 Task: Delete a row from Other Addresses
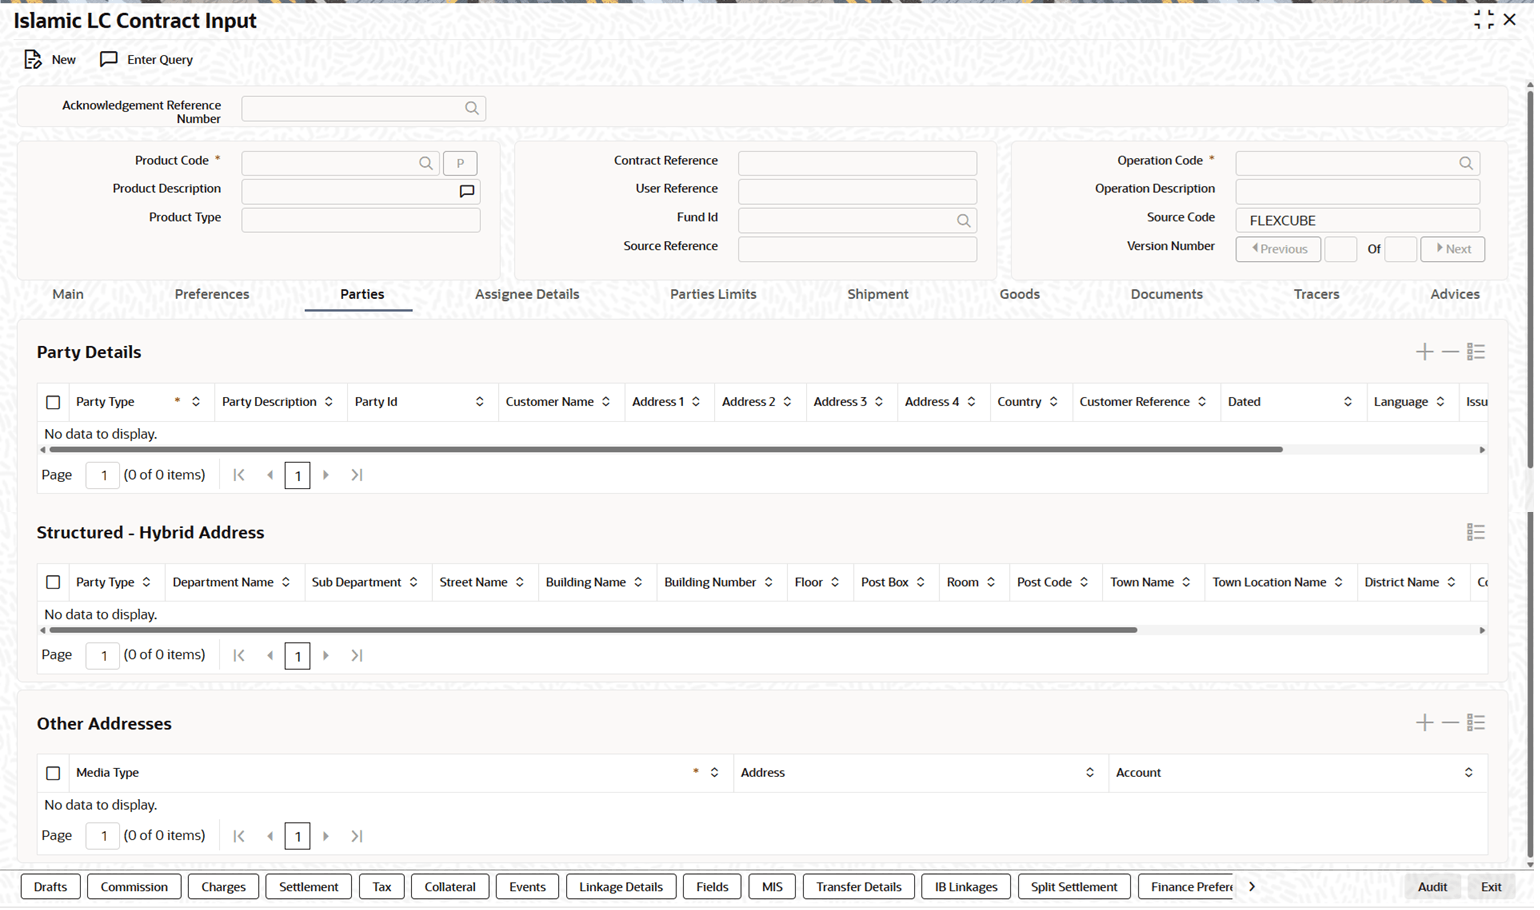pos(1450,723)
